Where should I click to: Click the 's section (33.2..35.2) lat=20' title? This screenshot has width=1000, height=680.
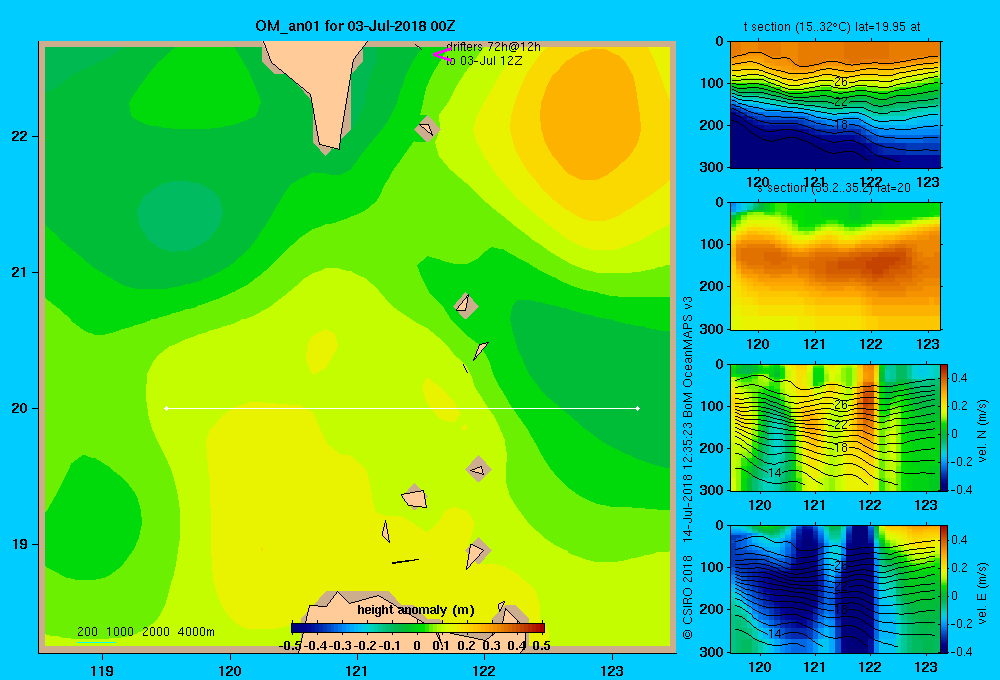[x=834, y=188]
